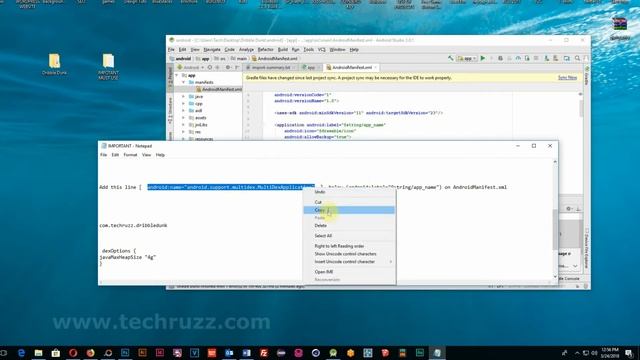Open Microsoft Store from the taskbar
The width and height of the screenshot is (640, 360).
(56, 353)
